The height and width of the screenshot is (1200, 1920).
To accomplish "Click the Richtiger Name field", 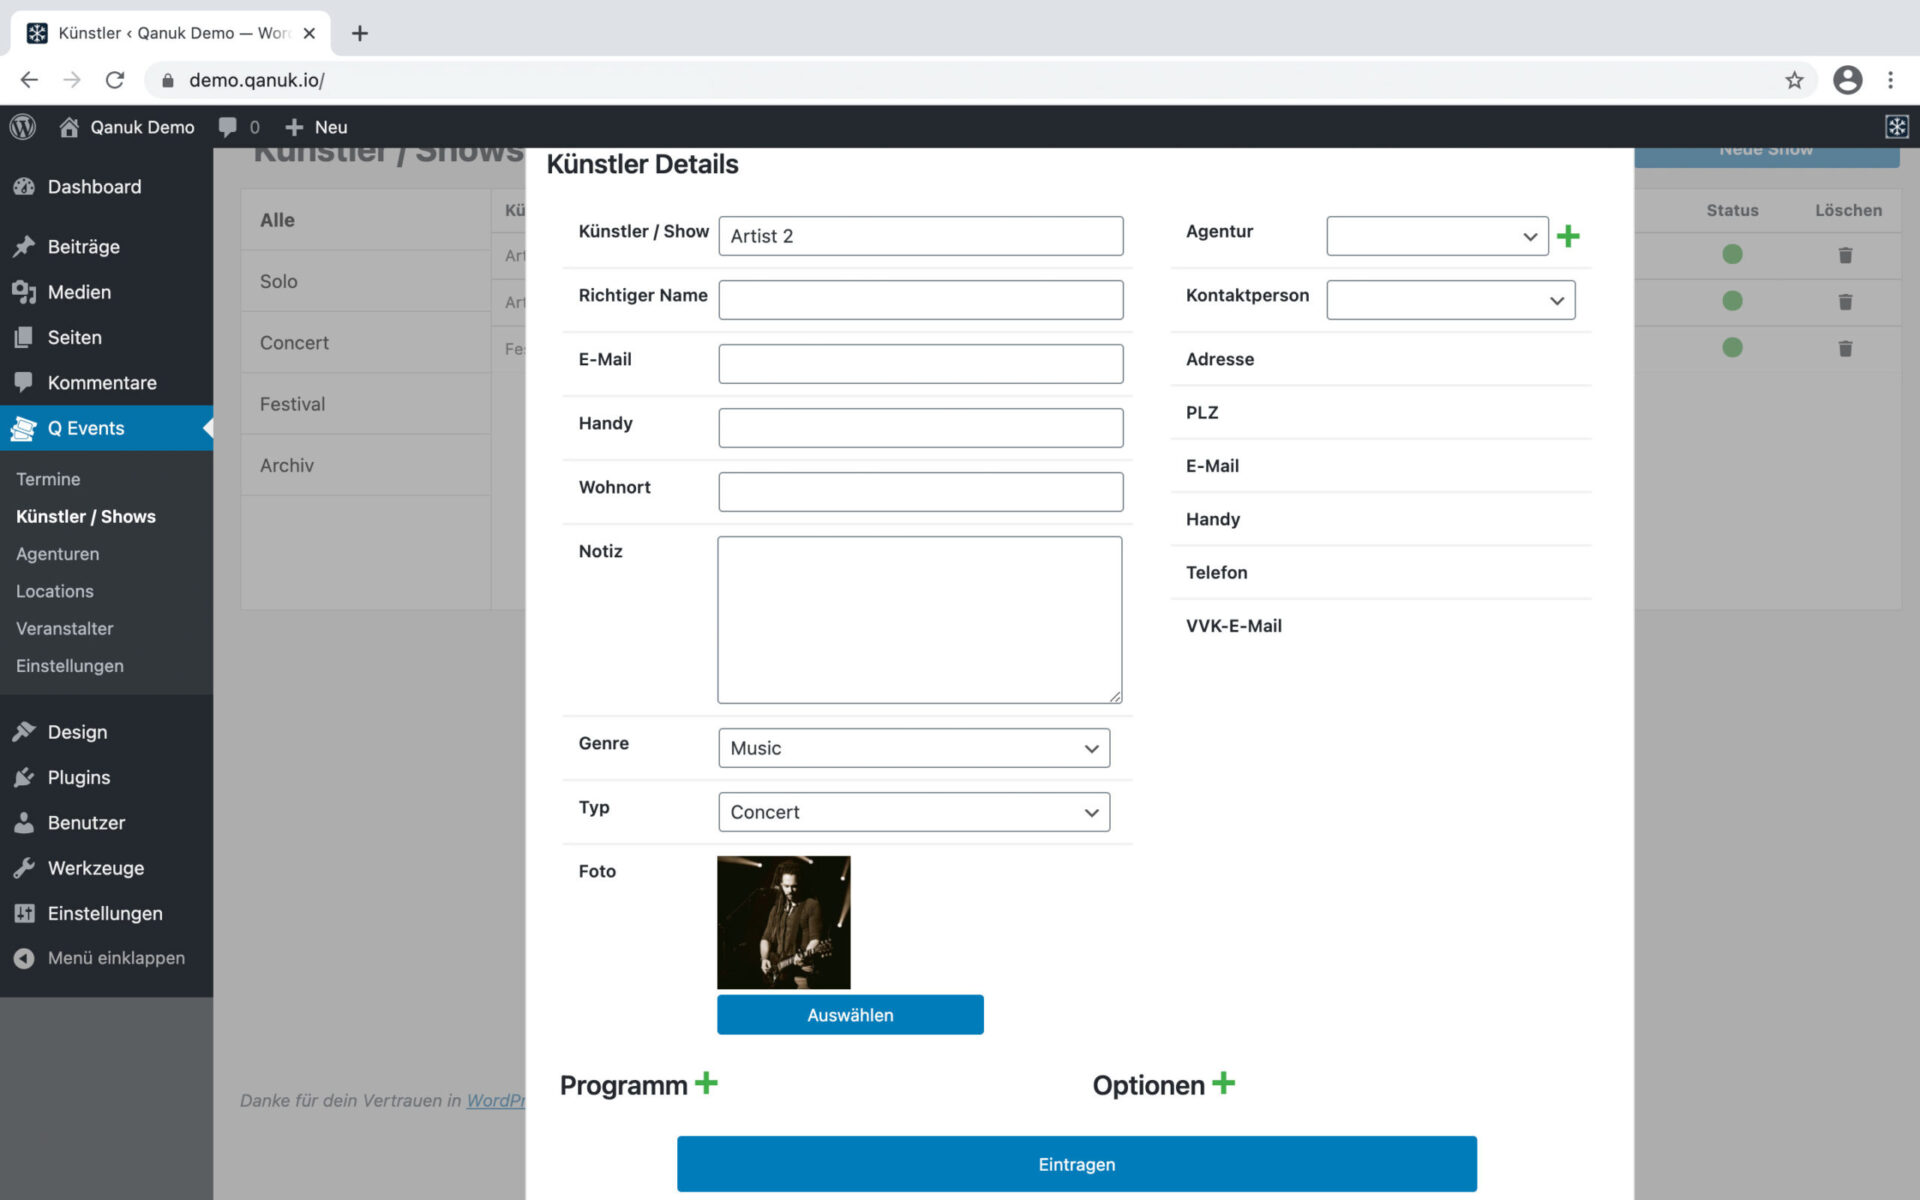I will [x=920, y=300].
